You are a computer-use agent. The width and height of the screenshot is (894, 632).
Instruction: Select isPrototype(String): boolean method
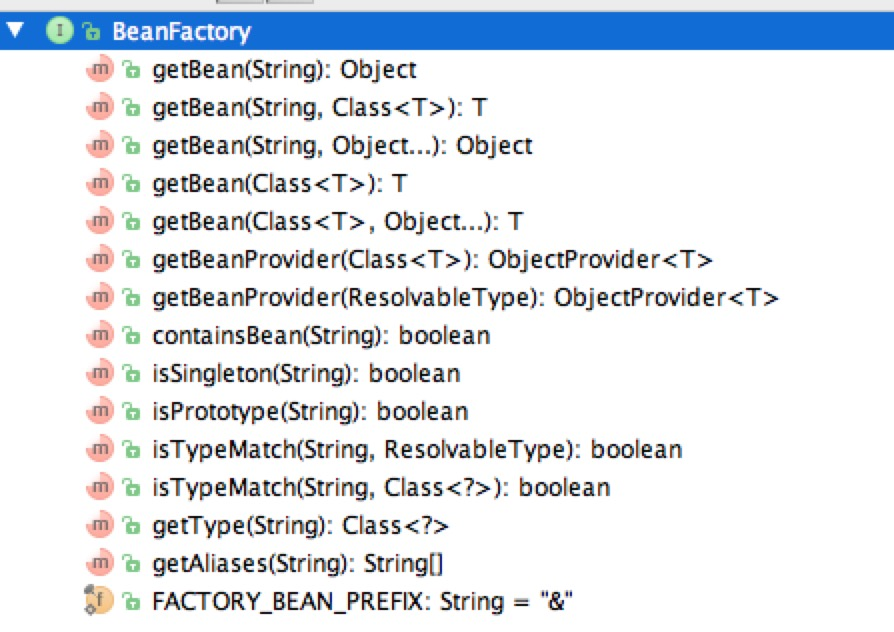click(310, 411)
